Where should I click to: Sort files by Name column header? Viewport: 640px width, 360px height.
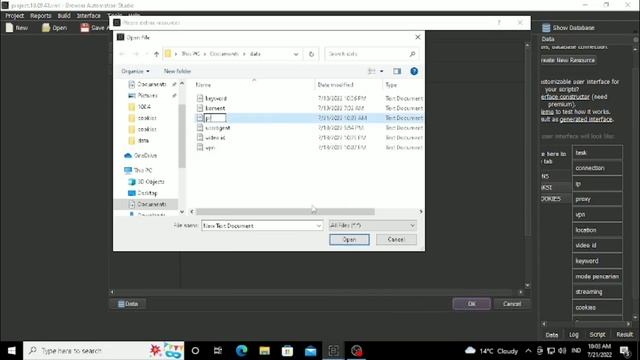[203, 85]
